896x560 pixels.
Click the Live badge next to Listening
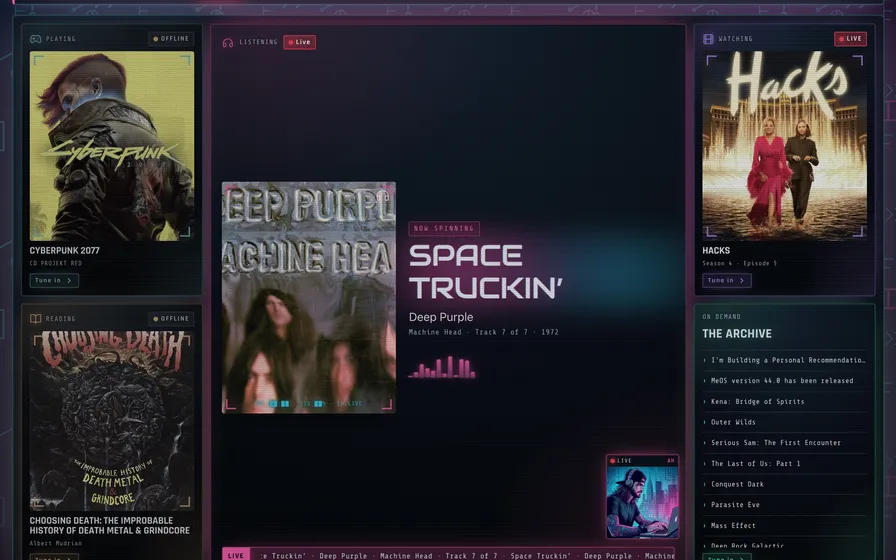[x=299, y=42]
